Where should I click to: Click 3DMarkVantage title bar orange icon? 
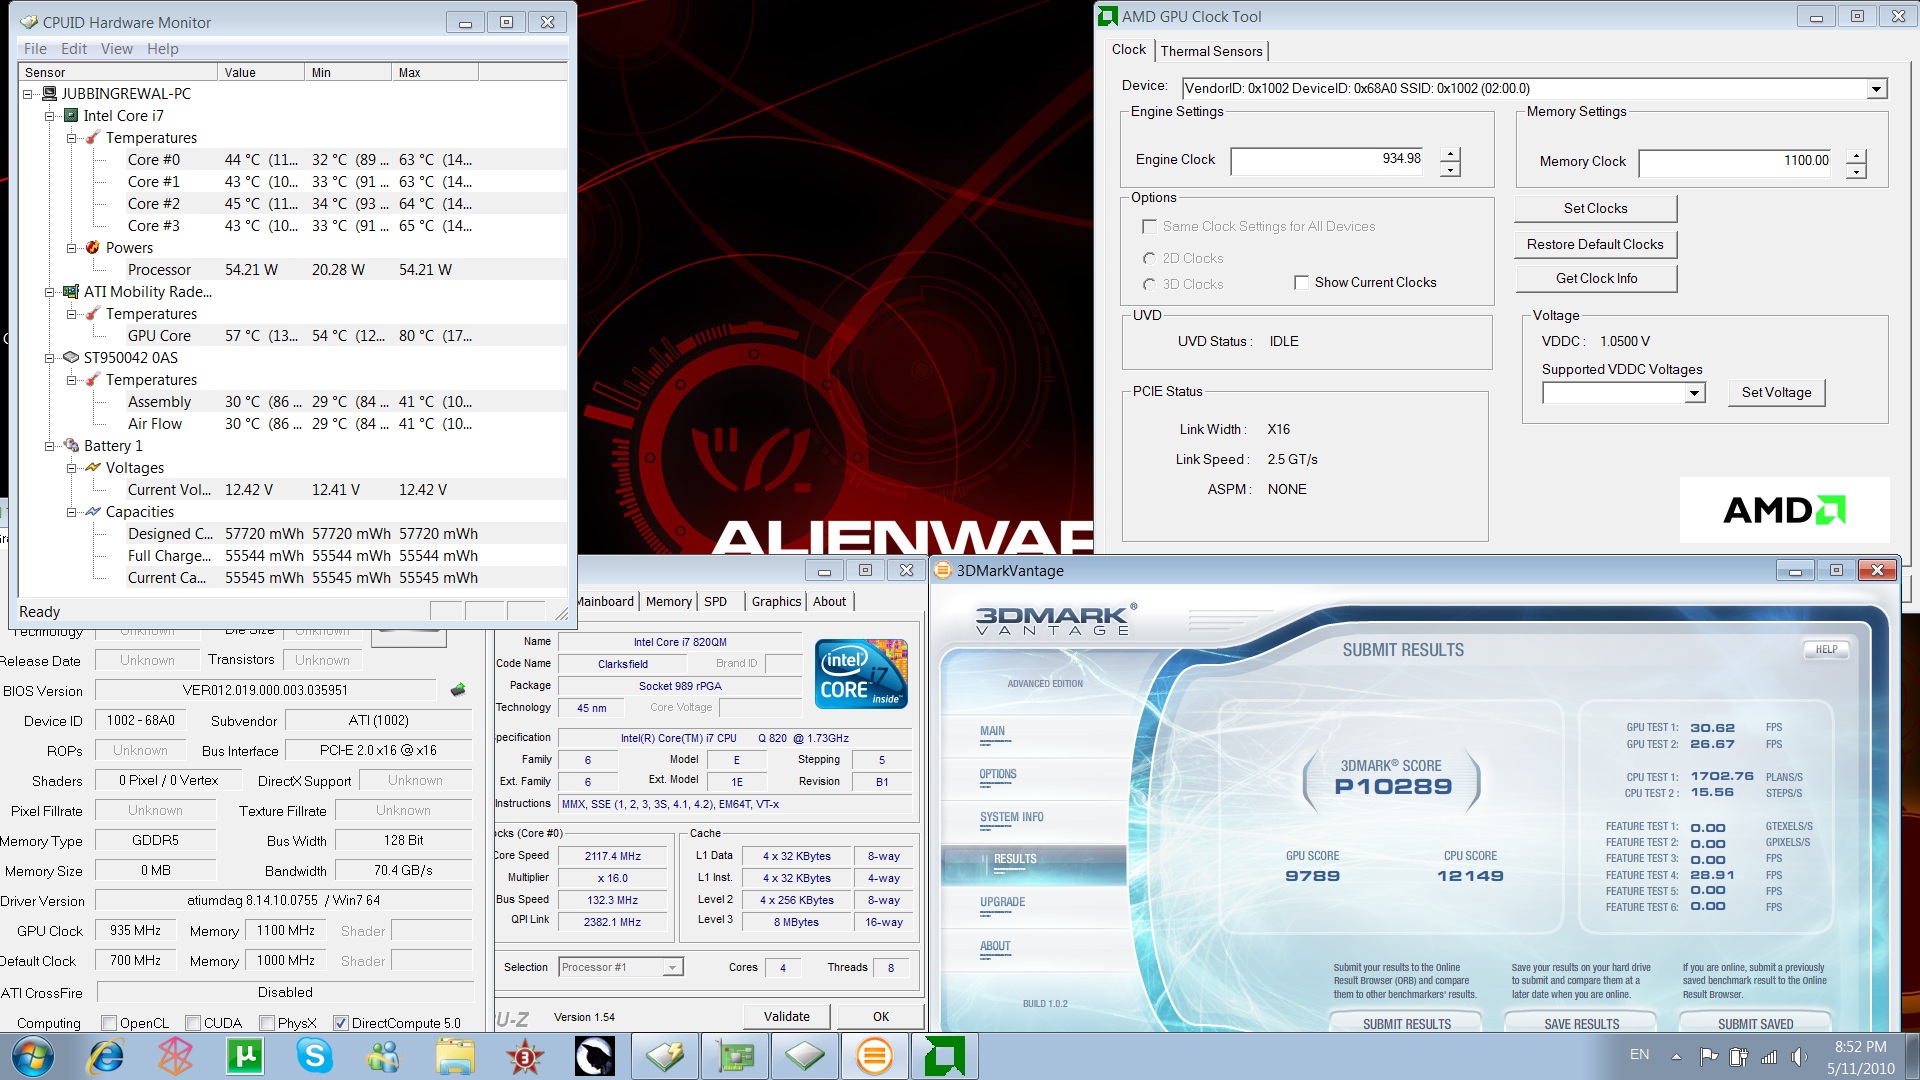(942, 570)
